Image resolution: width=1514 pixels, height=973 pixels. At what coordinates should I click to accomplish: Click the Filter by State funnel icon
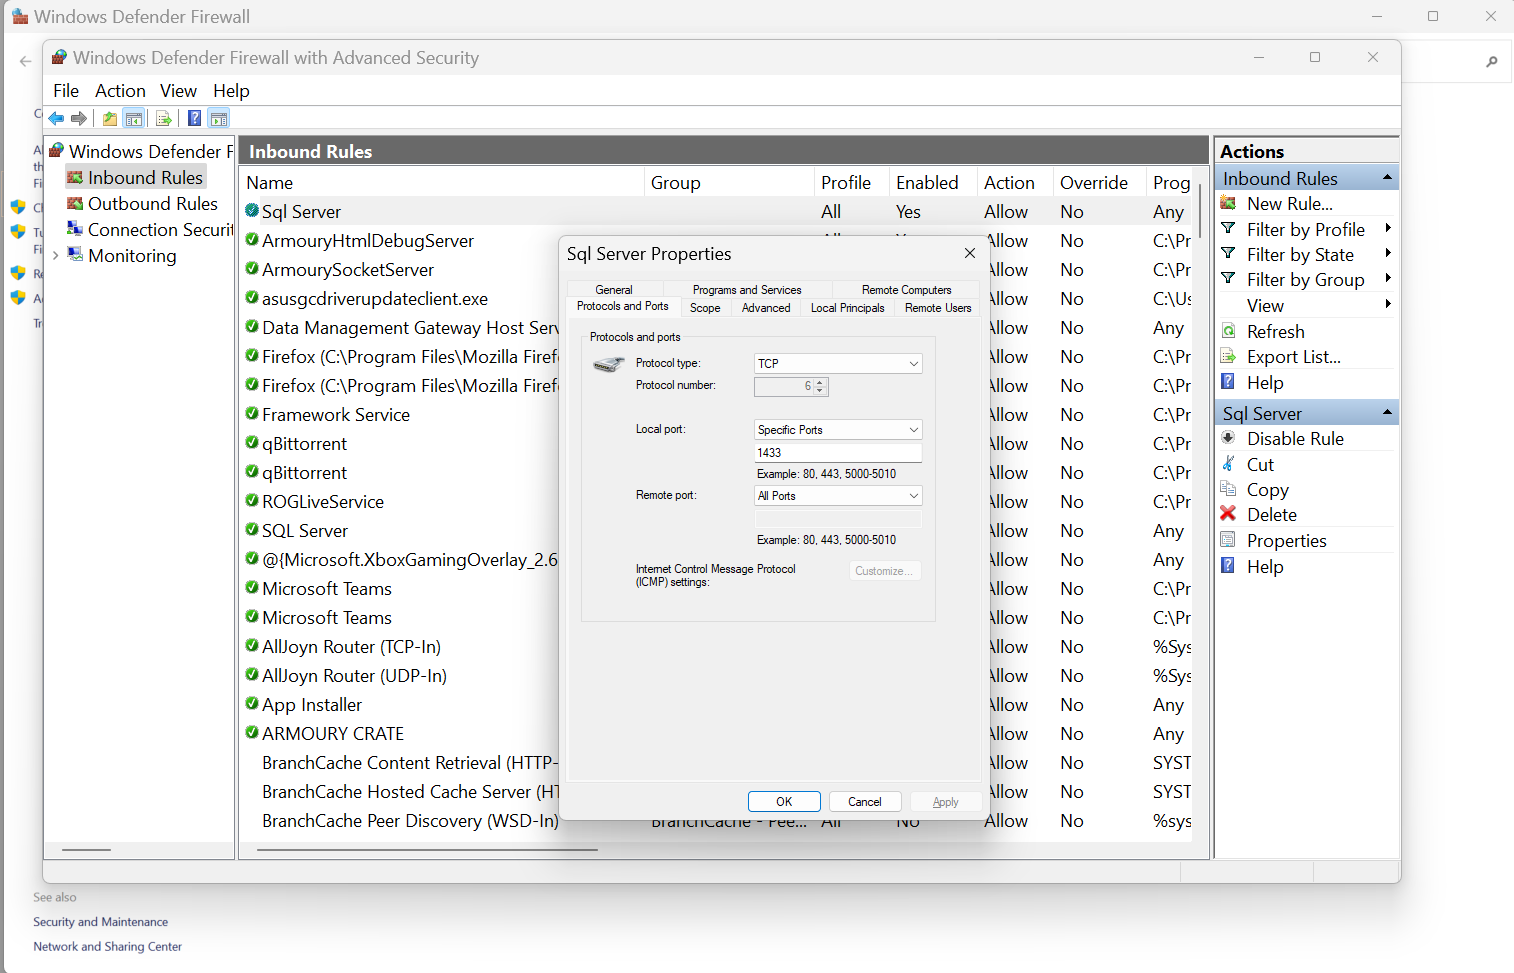(1228, 254)
